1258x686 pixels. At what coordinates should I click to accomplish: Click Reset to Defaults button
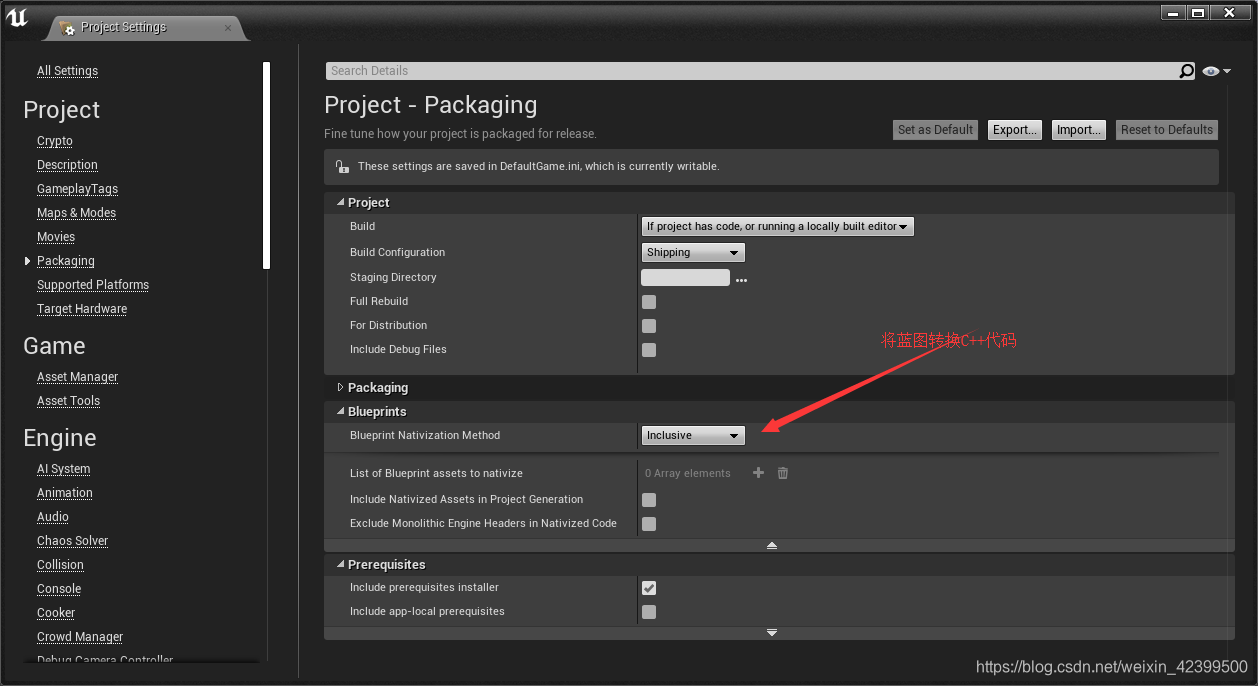click(x=1166, y=130)
